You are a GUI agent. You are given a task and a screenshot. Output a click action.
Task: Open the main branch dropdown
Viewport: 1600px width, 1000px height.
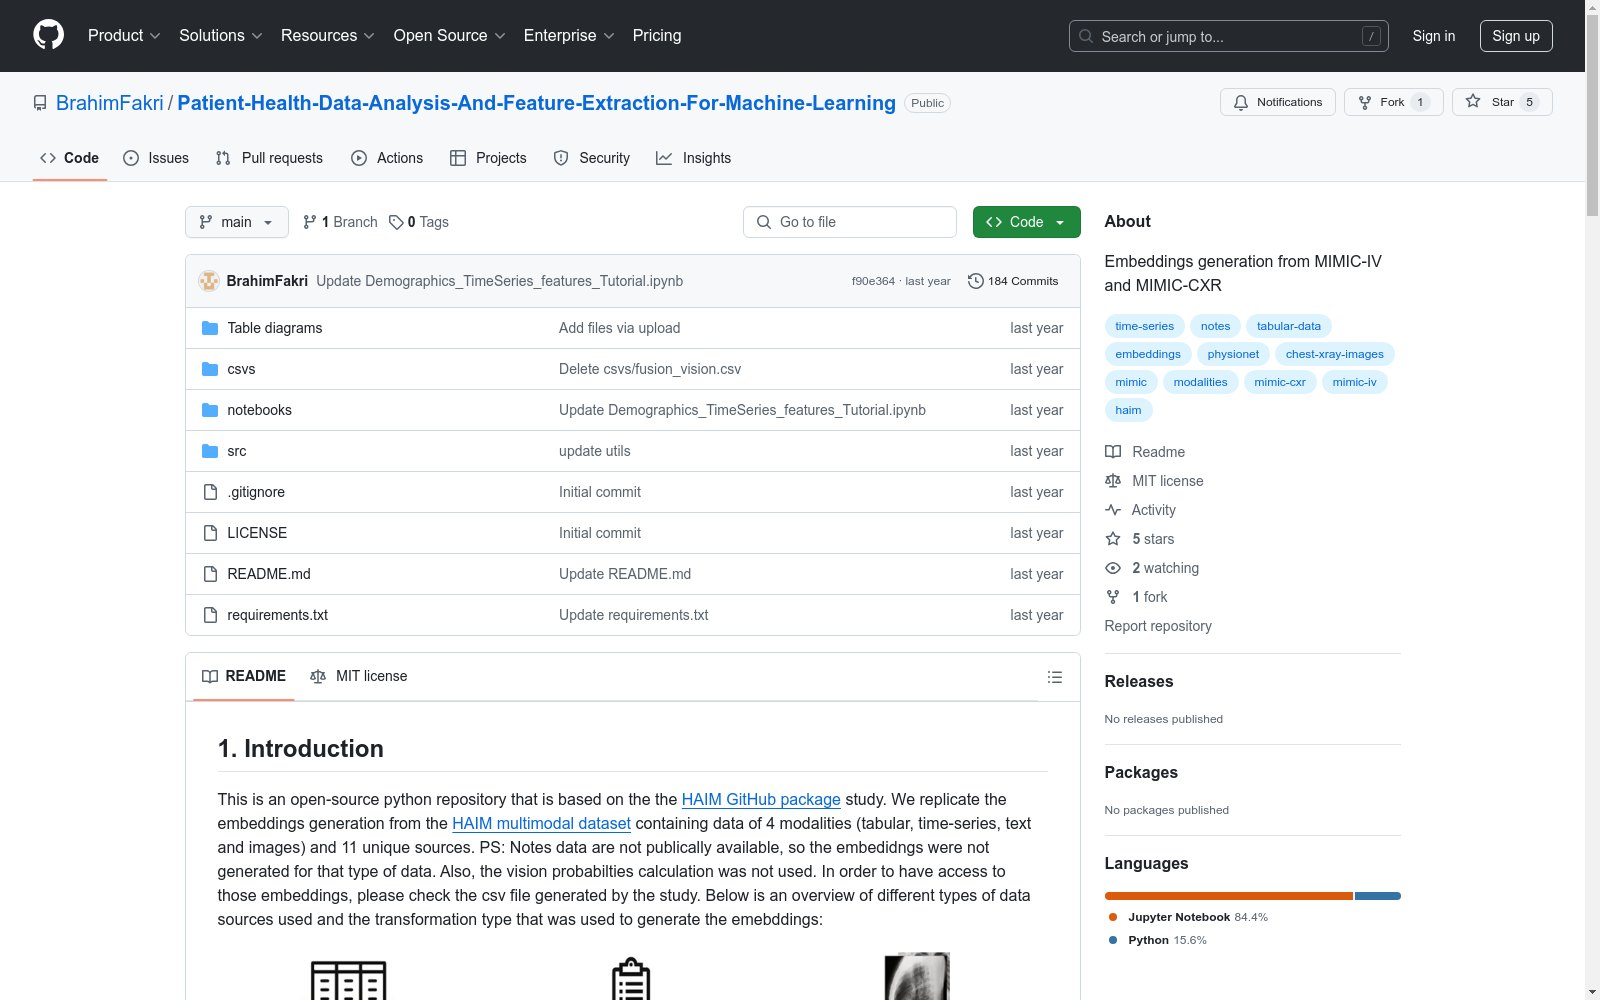237,222
